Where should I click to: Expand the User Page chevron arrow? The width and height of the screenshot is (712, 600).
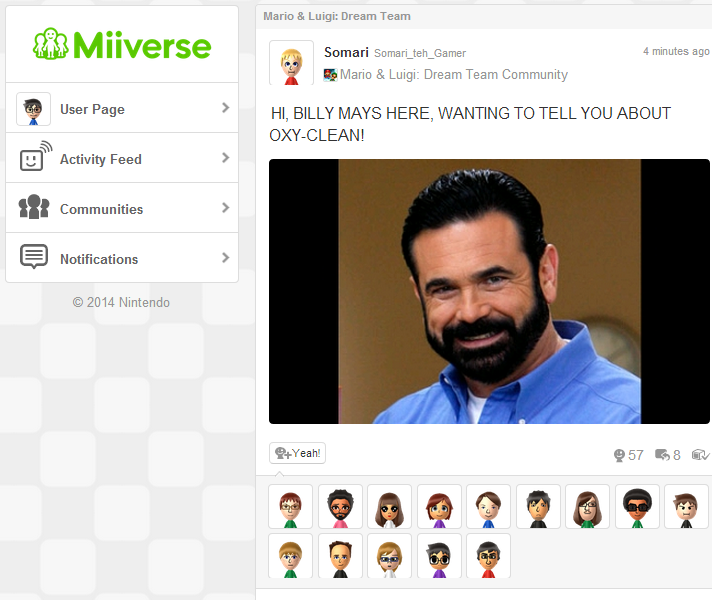point(225,108)
